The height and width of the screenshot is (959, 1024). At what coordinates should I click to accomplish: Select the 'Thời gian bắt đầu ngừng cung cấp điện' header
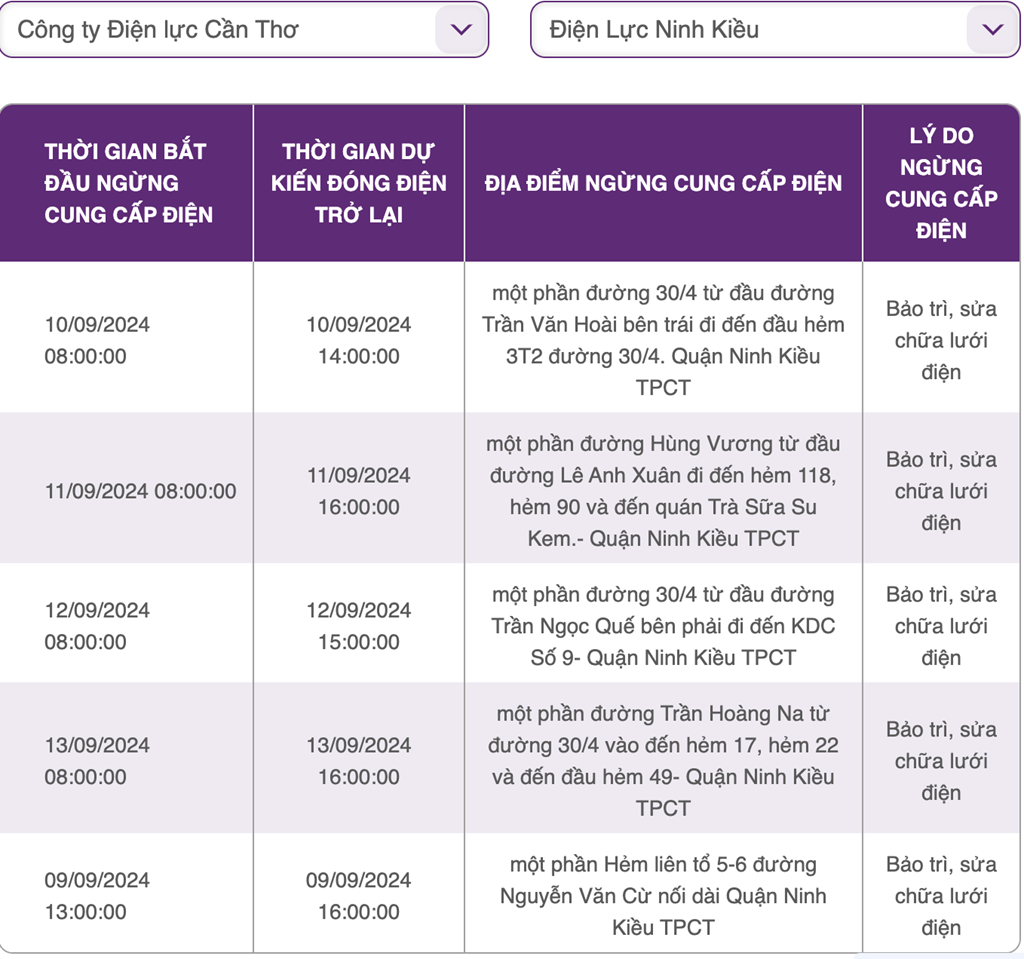[128, 183]
